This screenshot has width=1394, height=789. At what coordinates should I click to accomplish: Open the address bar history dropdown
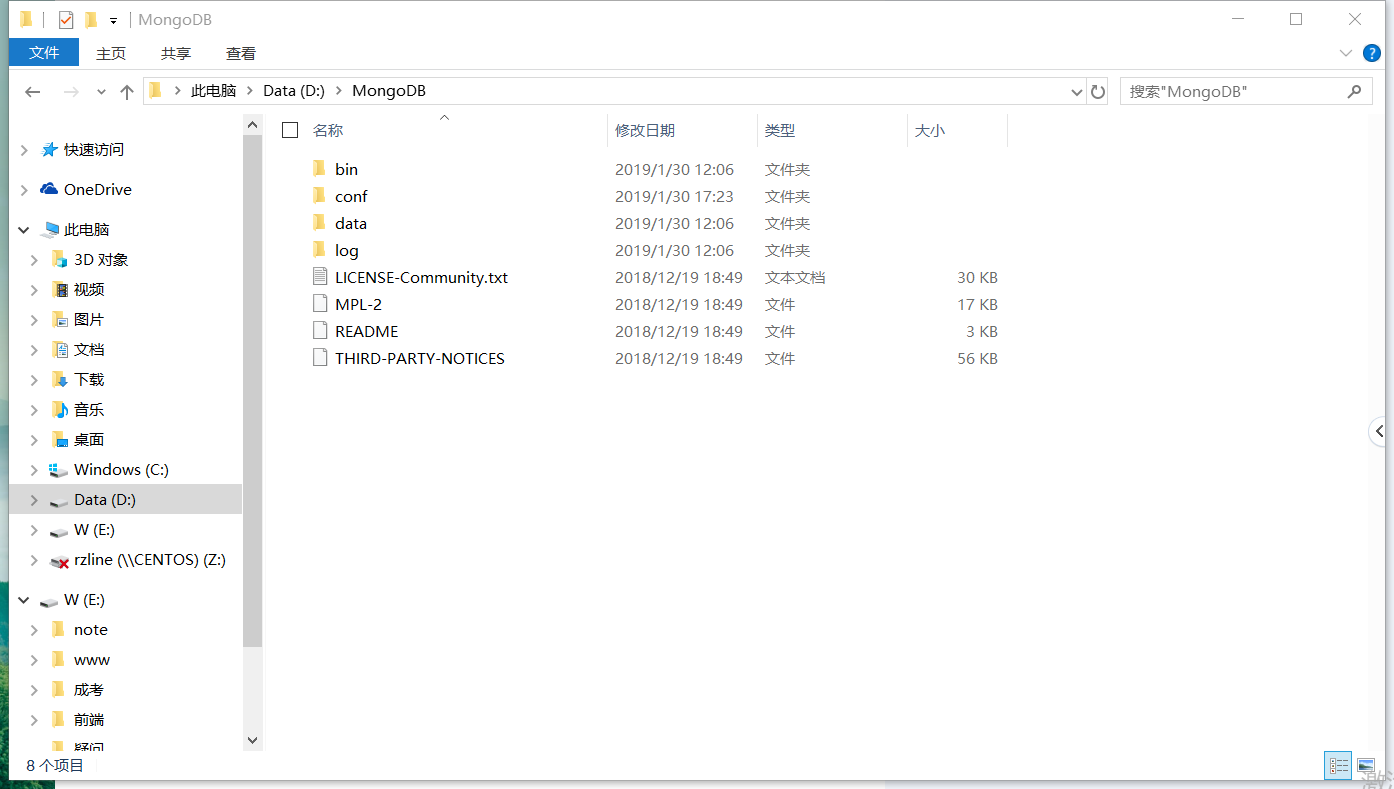(x=1076, y=92)
